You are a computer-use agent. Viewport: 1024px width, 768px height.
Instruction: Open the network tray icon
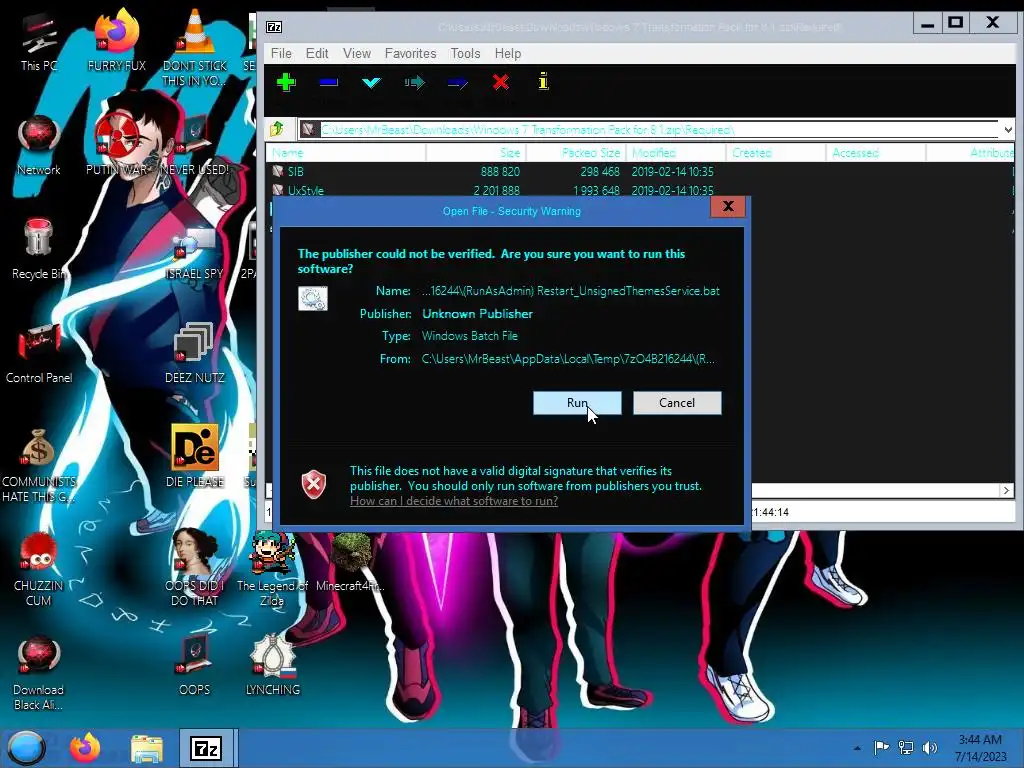tap(905, 747)
